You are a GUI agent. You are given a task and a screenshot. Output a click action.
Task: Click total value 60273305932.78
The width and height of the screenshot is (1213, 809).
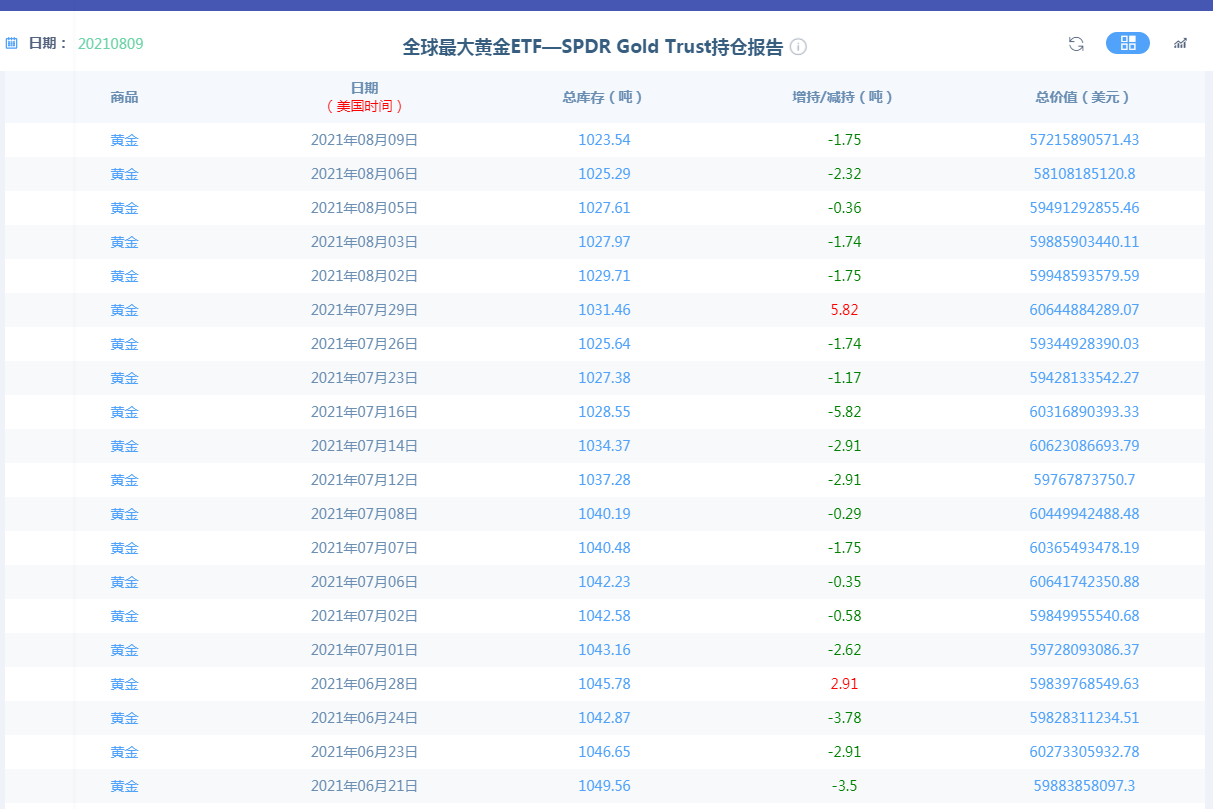[1085, 752]
